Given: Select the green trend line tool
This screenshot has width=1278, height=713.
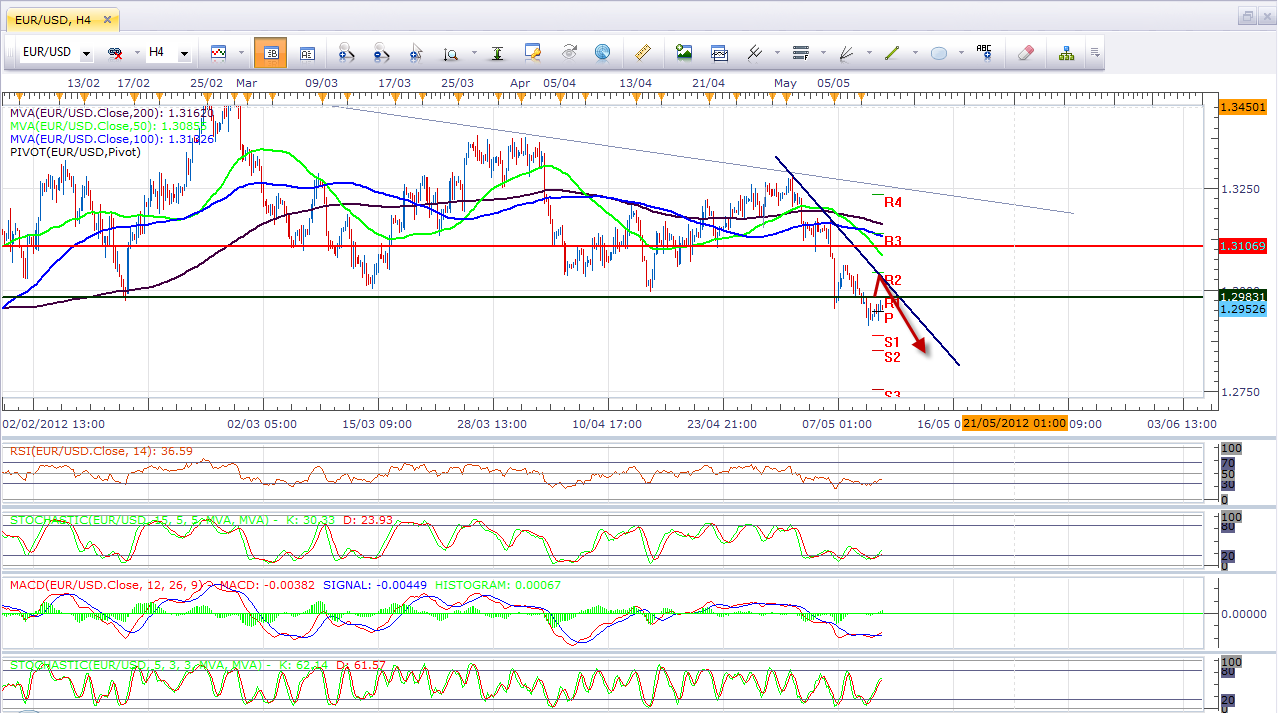Looking at the screenshot, I should click(892, 52).
